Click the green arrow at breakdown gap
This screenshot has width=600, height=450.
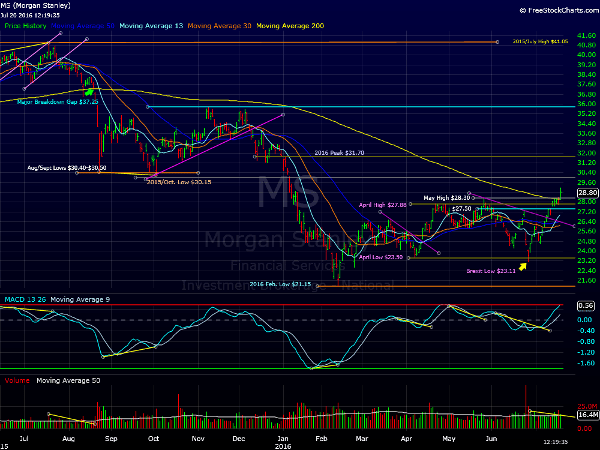coord(89,92)
